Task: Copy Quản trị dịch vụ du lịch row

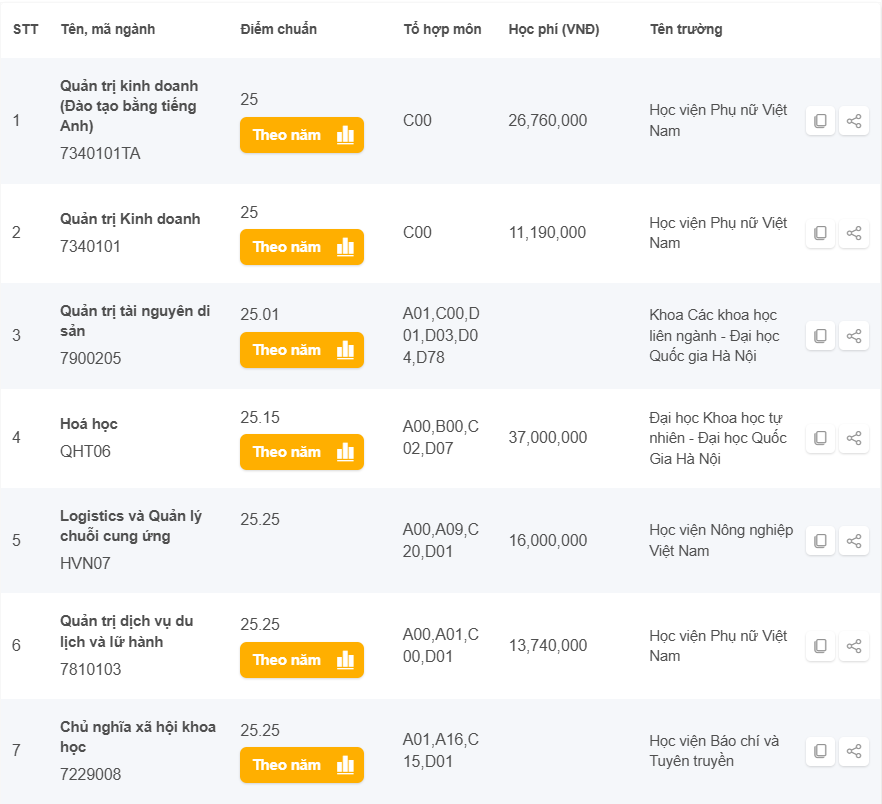Action: (x=820, y=646)
